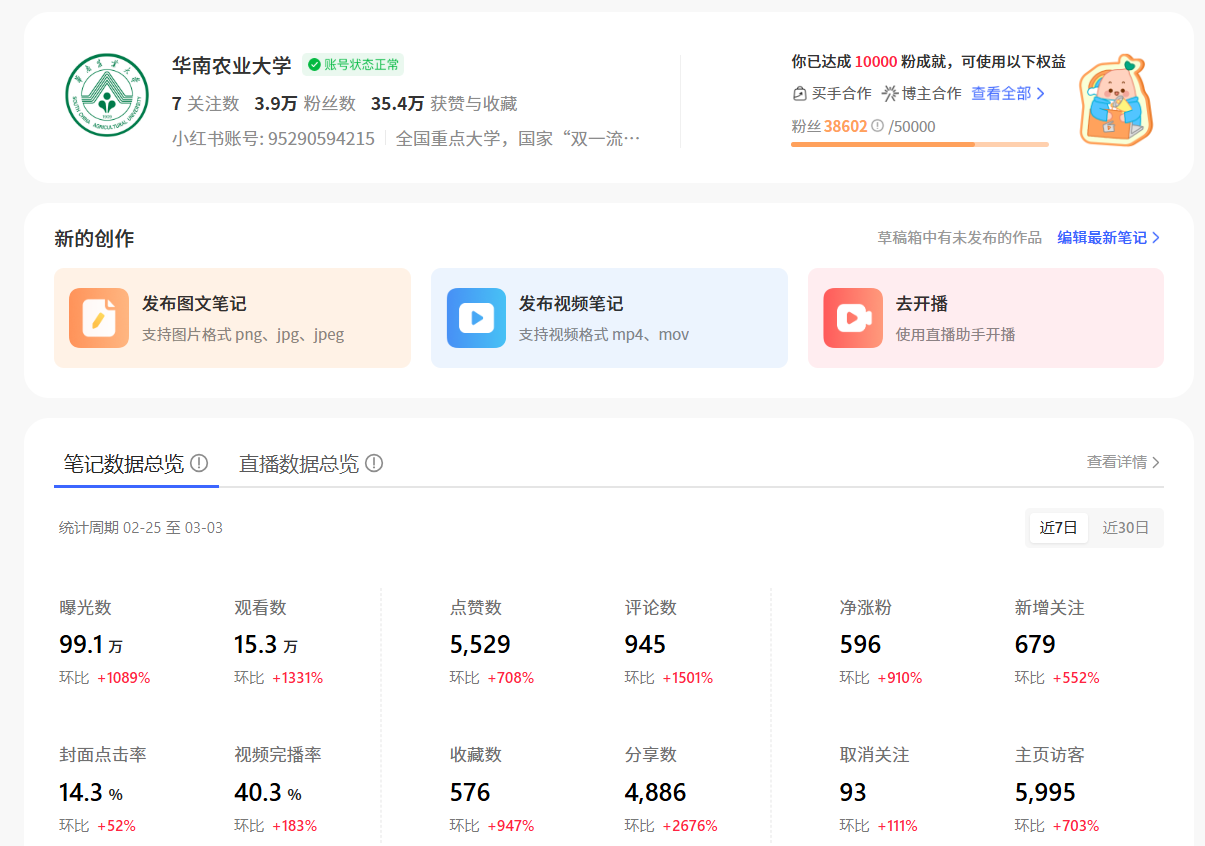
Task: Click 去开播 card title
Action: 922,304
